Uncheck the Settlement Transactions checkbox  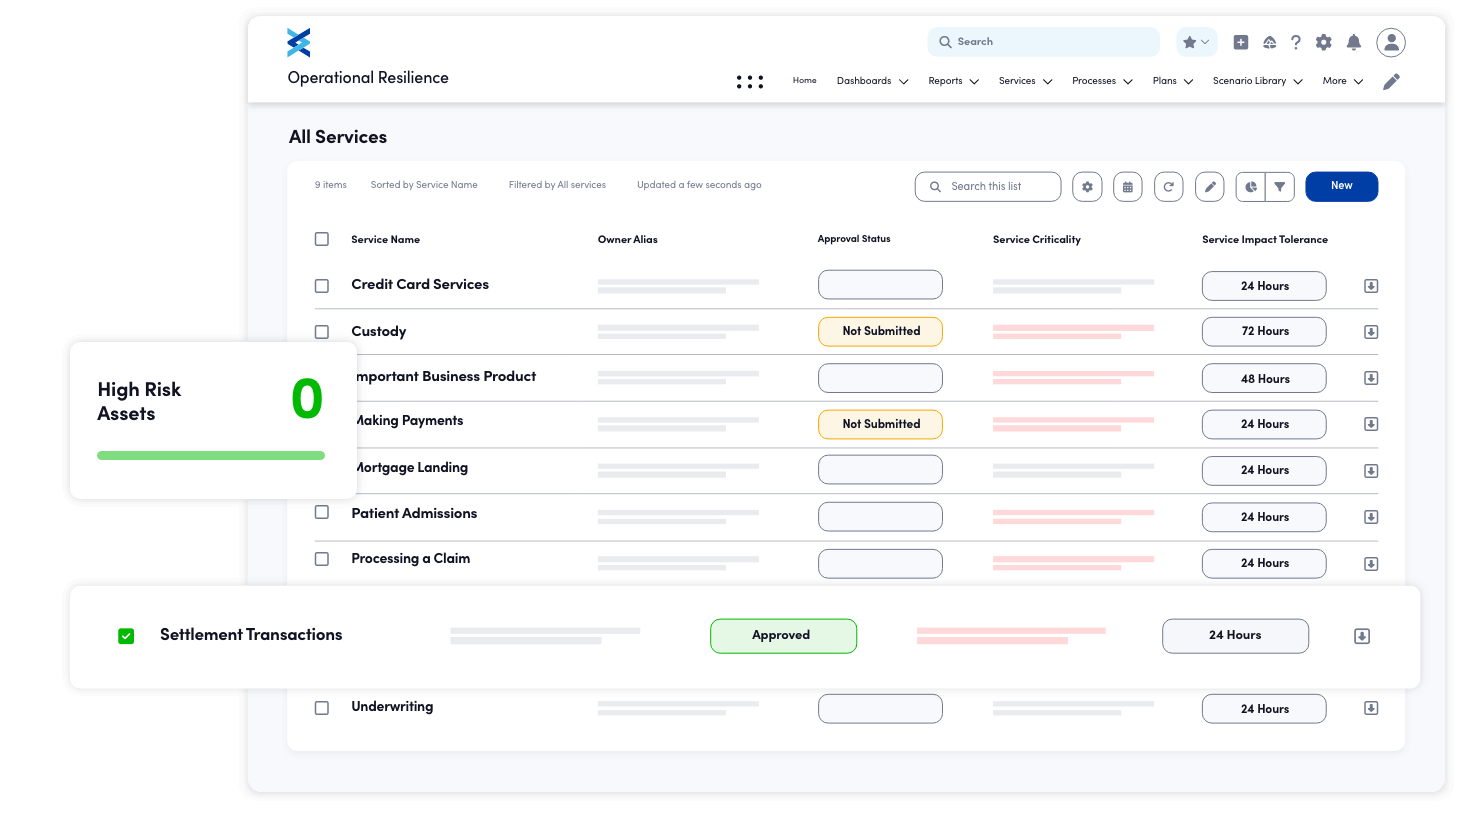126,636
